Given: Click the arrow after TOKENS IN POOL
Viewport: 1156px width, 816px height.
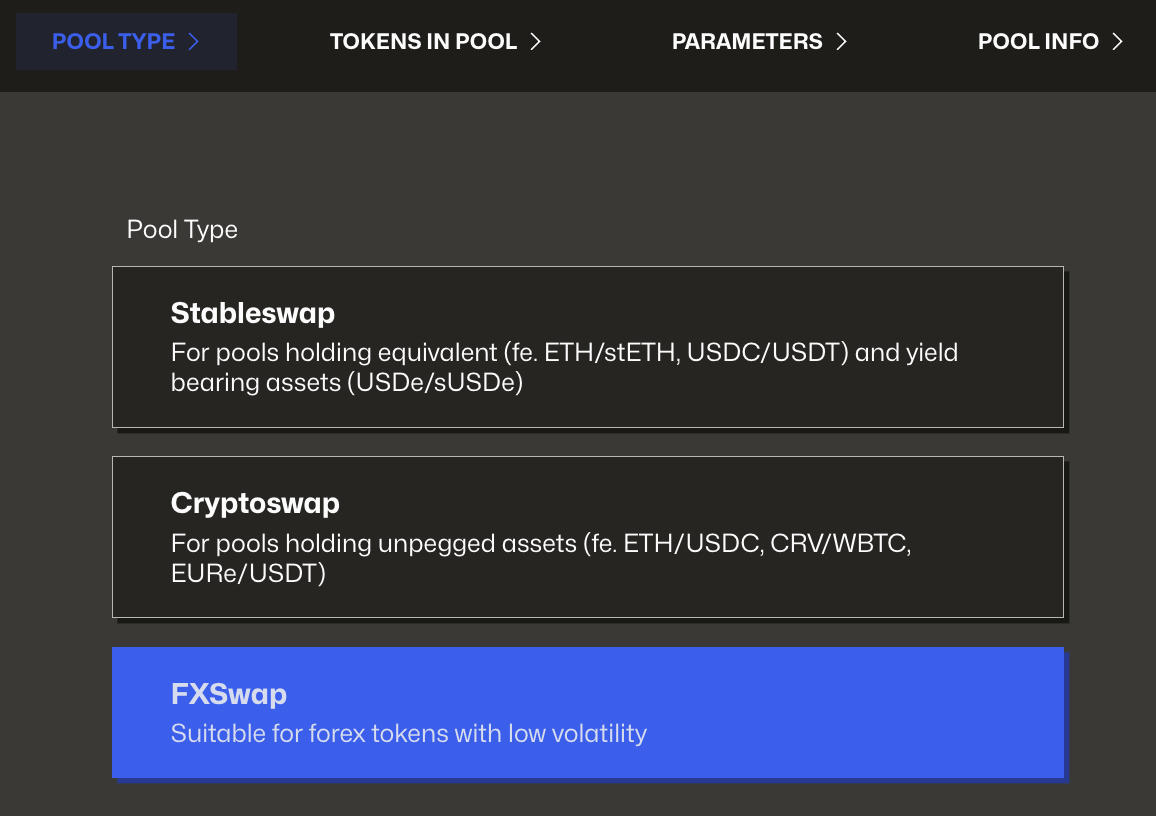Looking at the screenshot, I should point(536,41).
